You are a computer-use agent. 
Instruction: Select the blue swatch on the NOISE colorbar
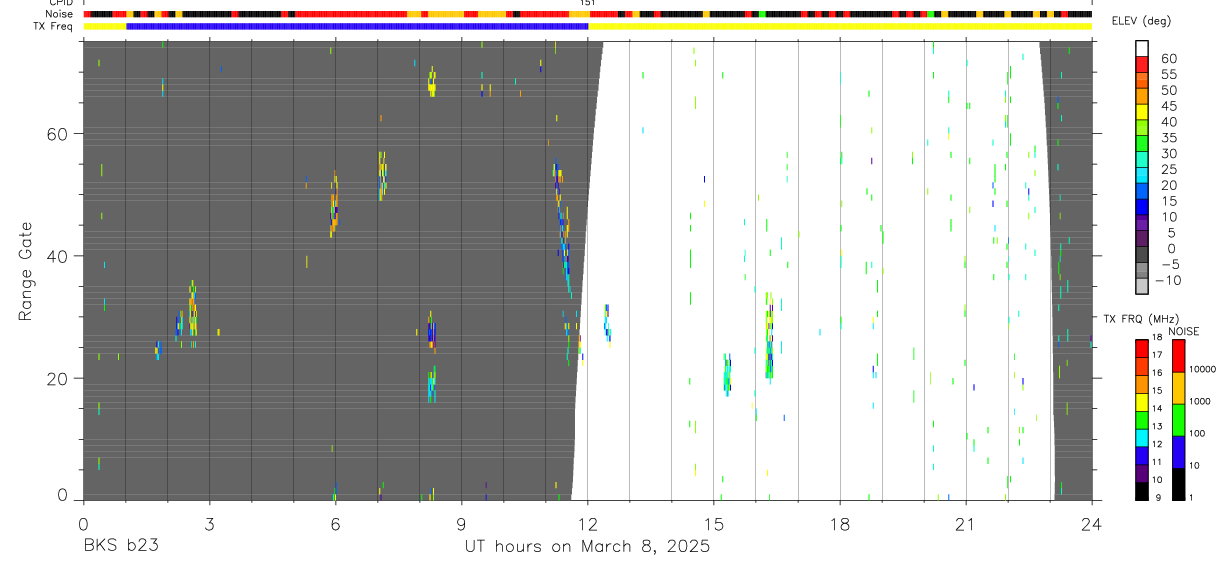click(1178, 452)
